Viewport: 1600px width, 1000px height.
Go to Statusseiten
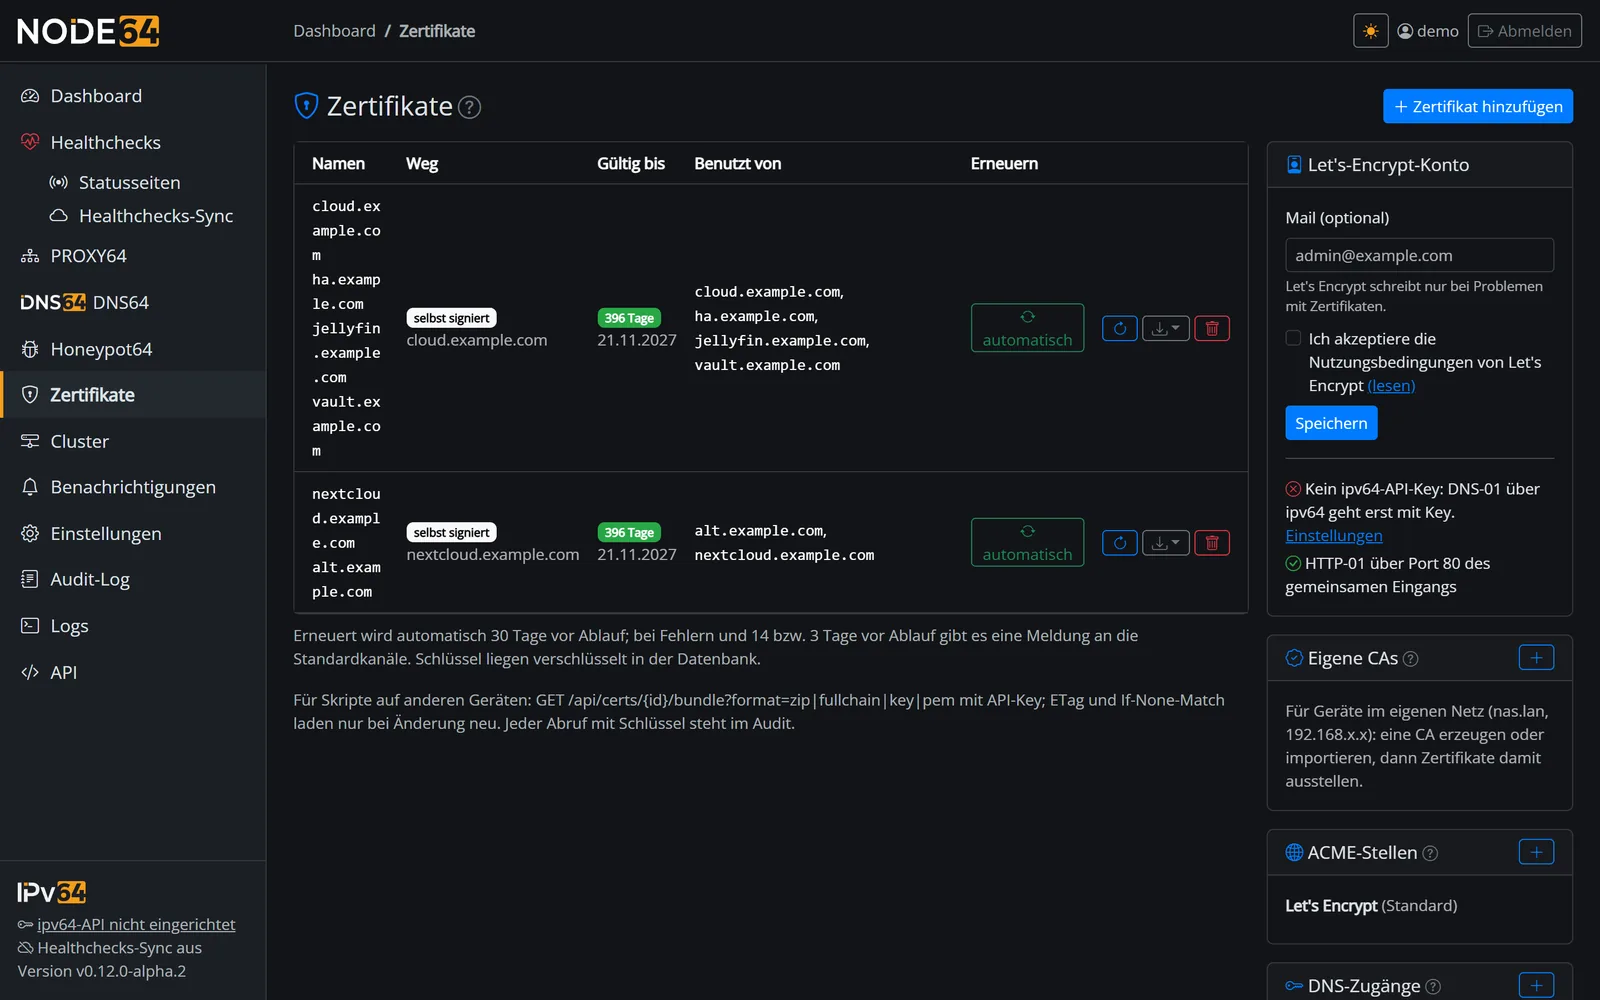pos(133,182)
